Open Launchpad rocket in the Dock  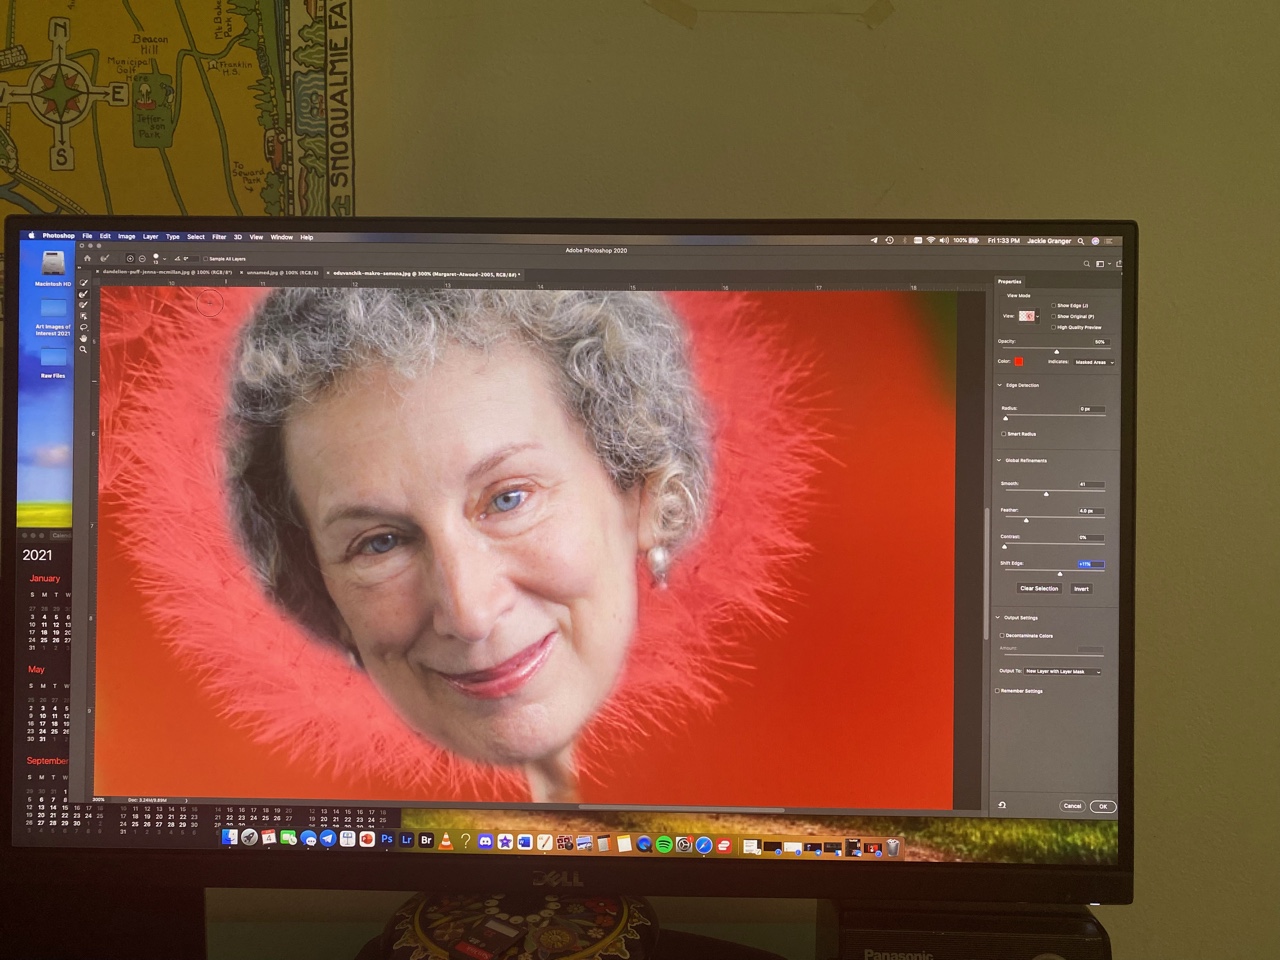250,838
